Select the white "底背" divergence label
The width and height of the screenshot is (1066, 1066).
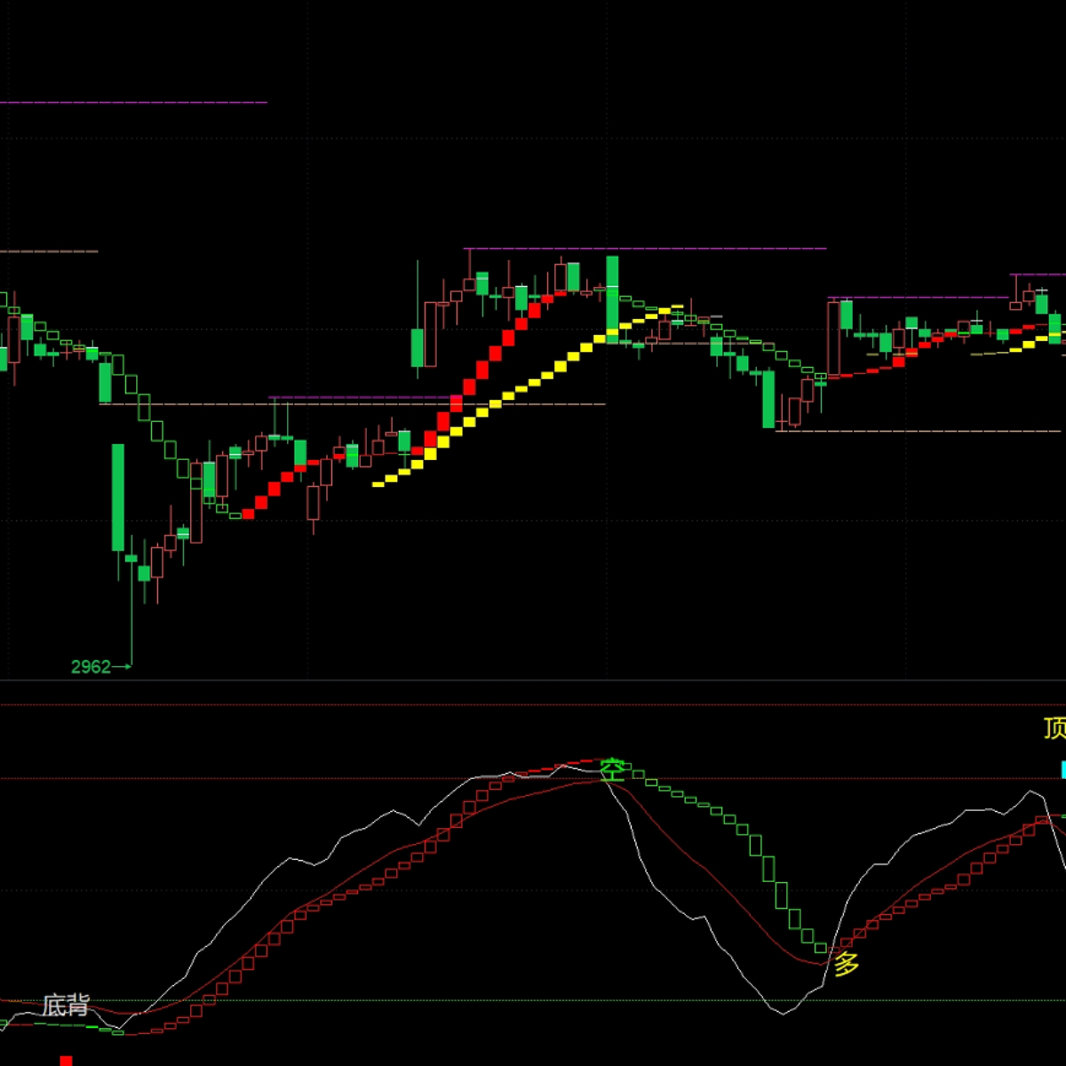coord(66,1005)
